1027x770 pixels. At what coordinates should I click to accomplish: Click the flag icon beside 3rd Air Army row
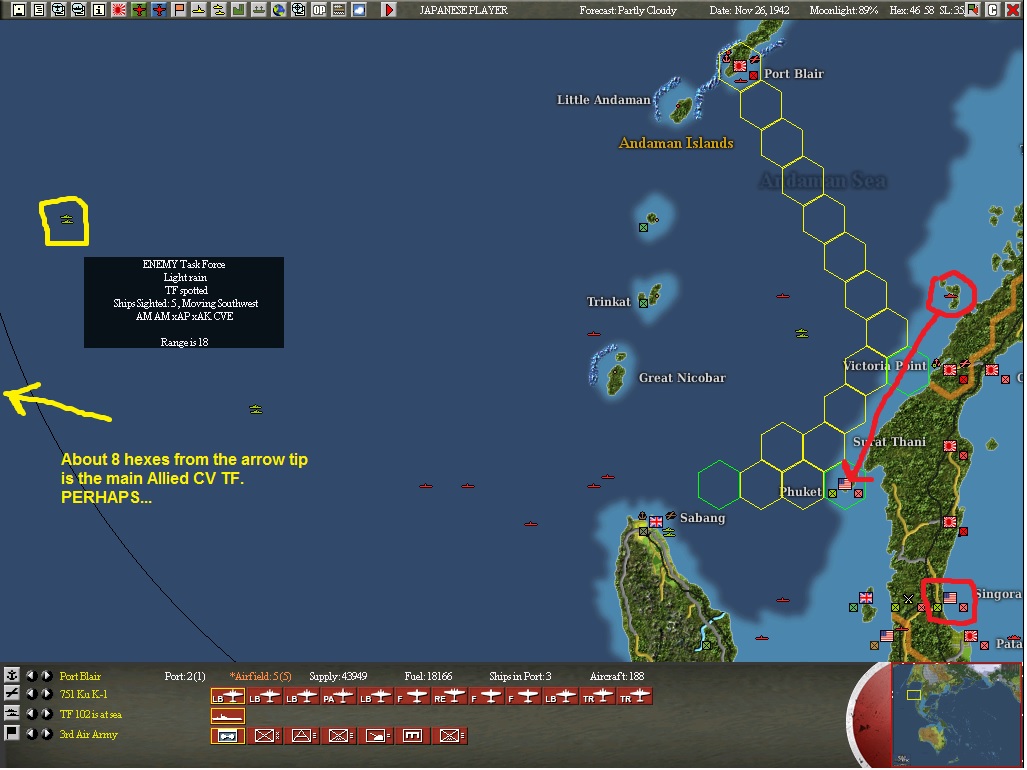tap(11, 733)
